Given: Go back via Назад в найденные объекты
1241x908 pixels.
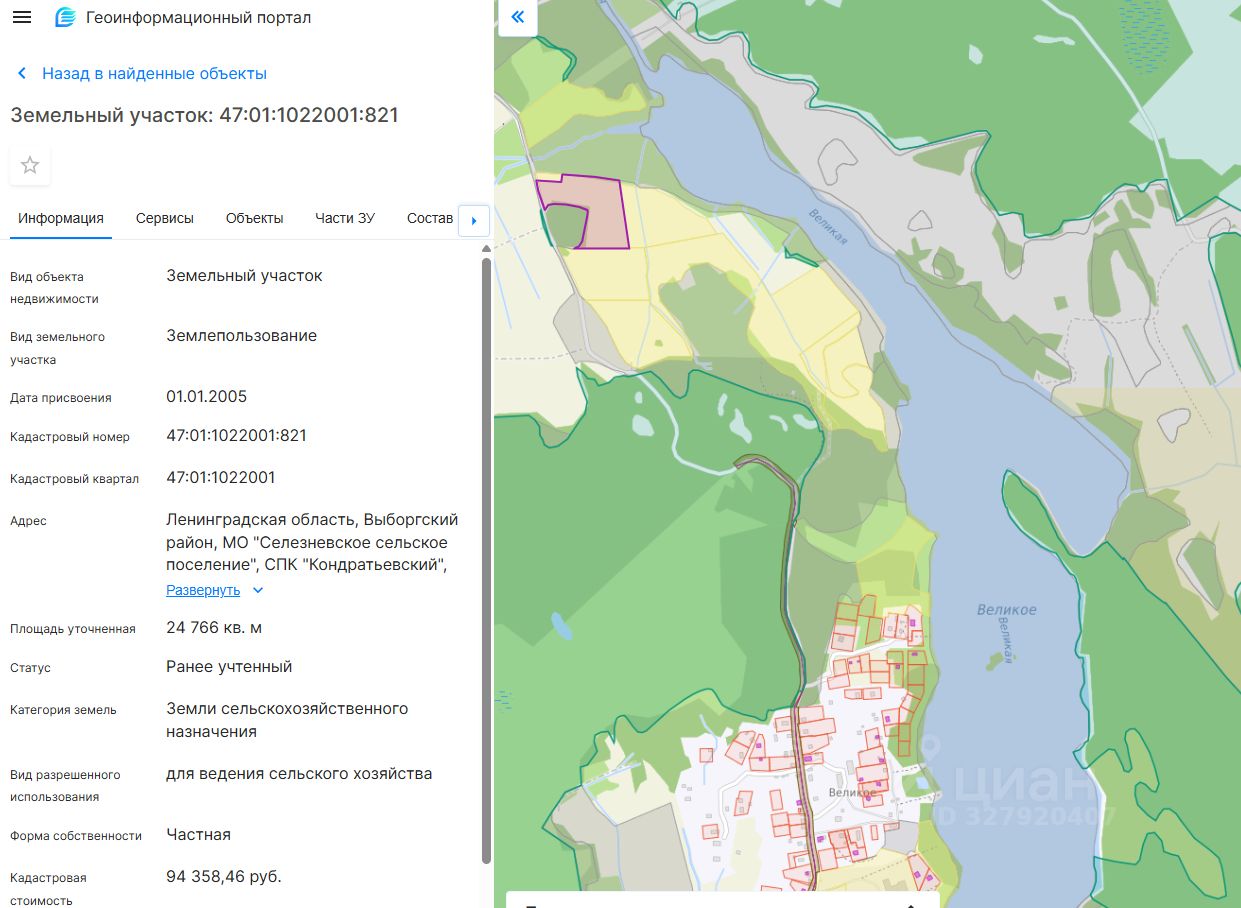Looking at the screenshot, I should (154, 73).
